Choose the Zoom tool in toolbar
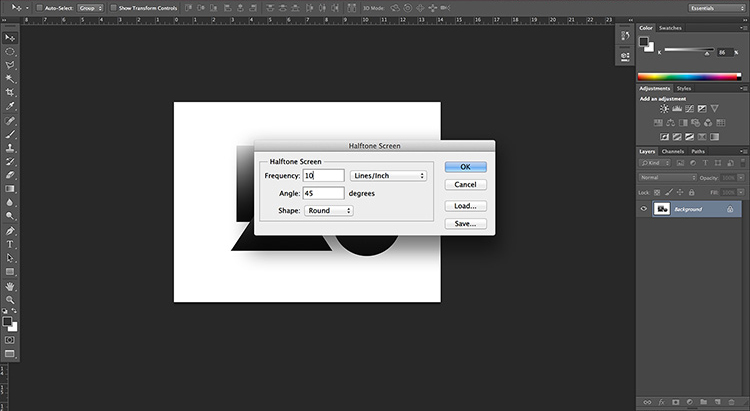750x411 pixels. click(x=10, y=300)
